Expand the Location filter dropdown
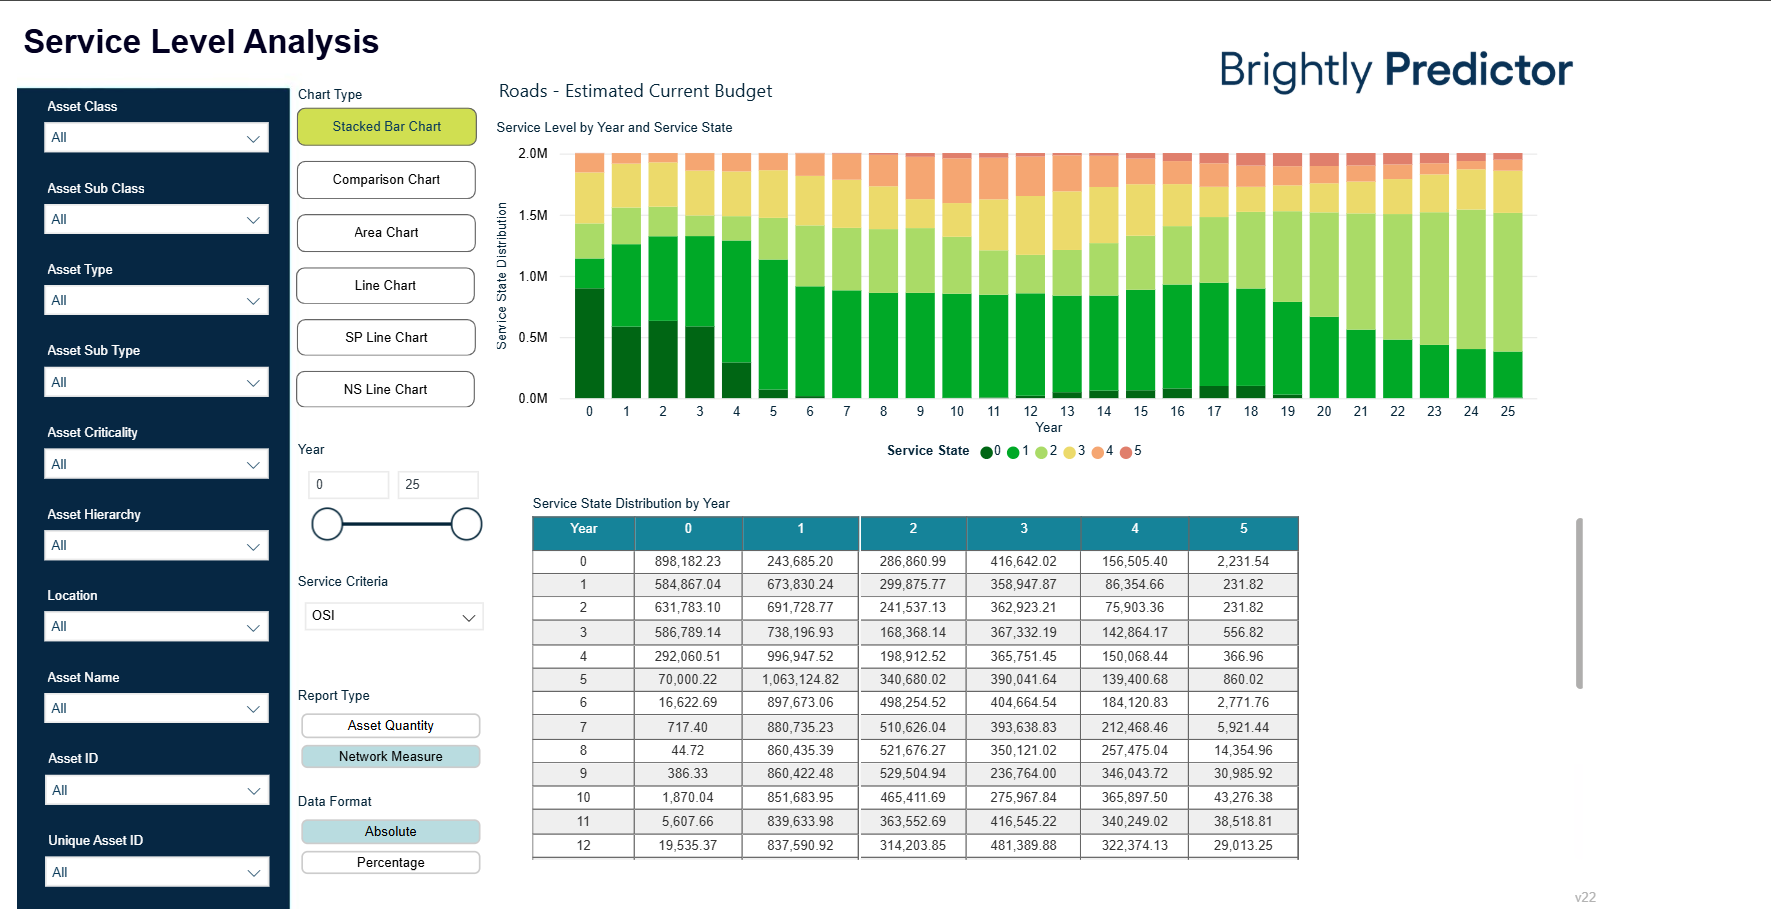 tap(156, 627)
